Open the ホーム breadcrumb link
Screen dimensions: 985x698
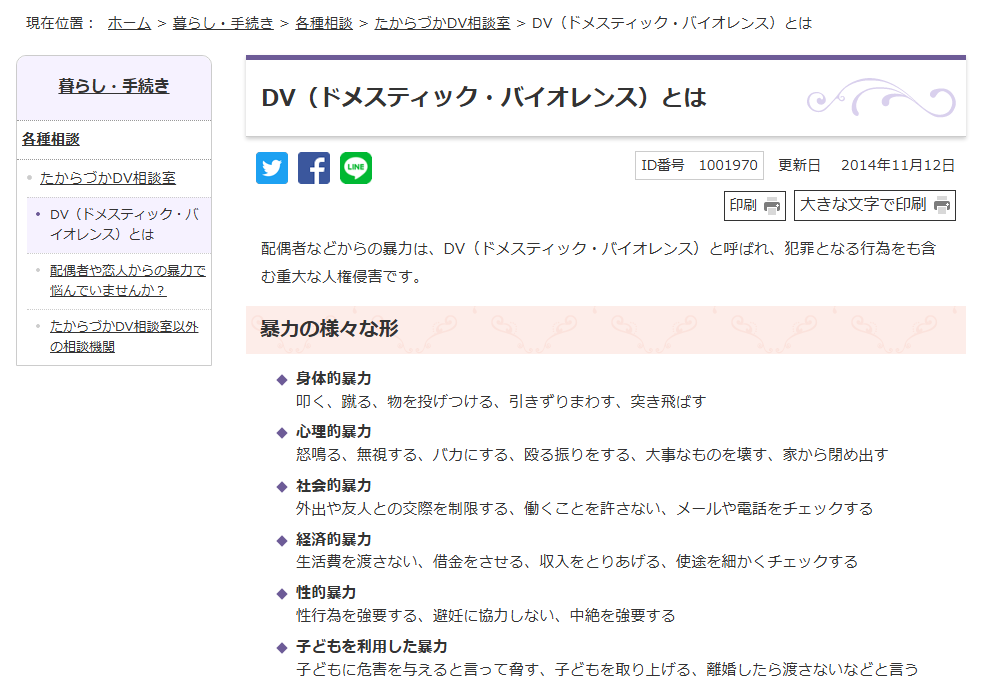[x=129, y=23]
